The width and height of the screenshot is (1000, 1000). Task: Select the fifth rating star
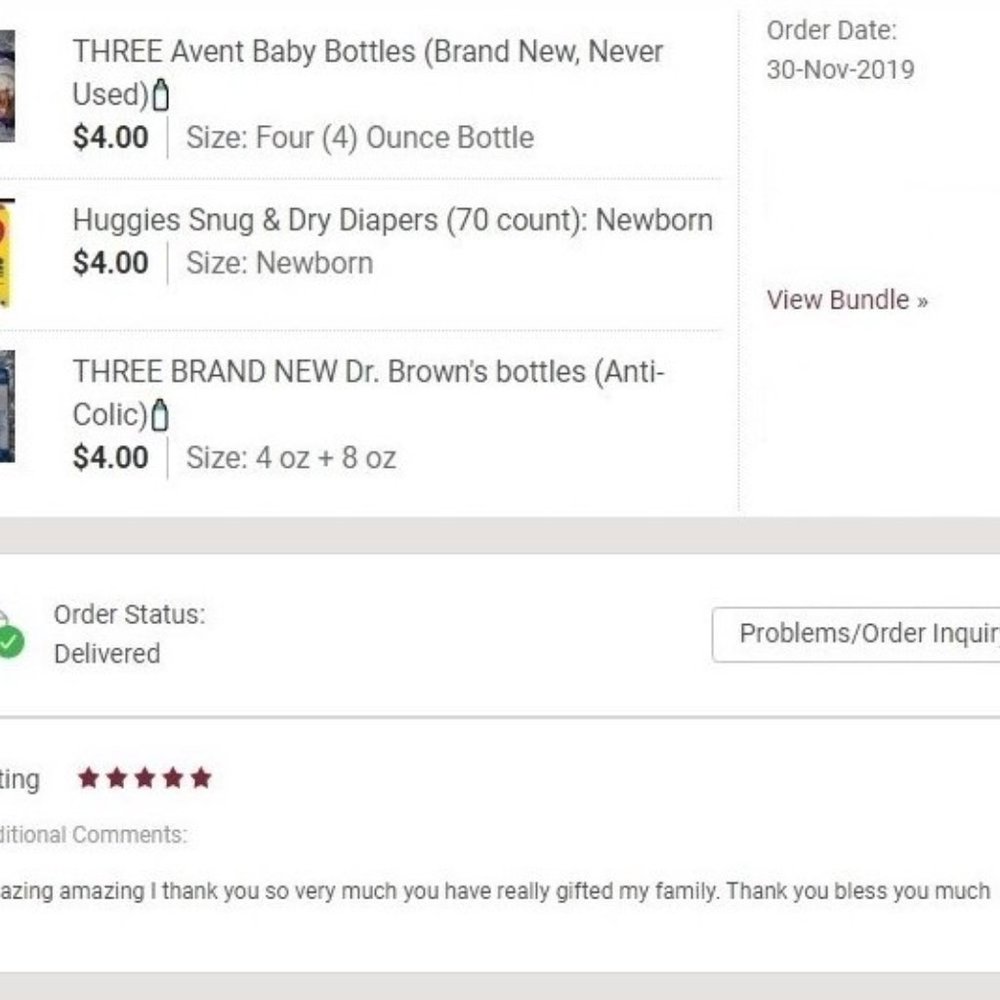point(201,778)
